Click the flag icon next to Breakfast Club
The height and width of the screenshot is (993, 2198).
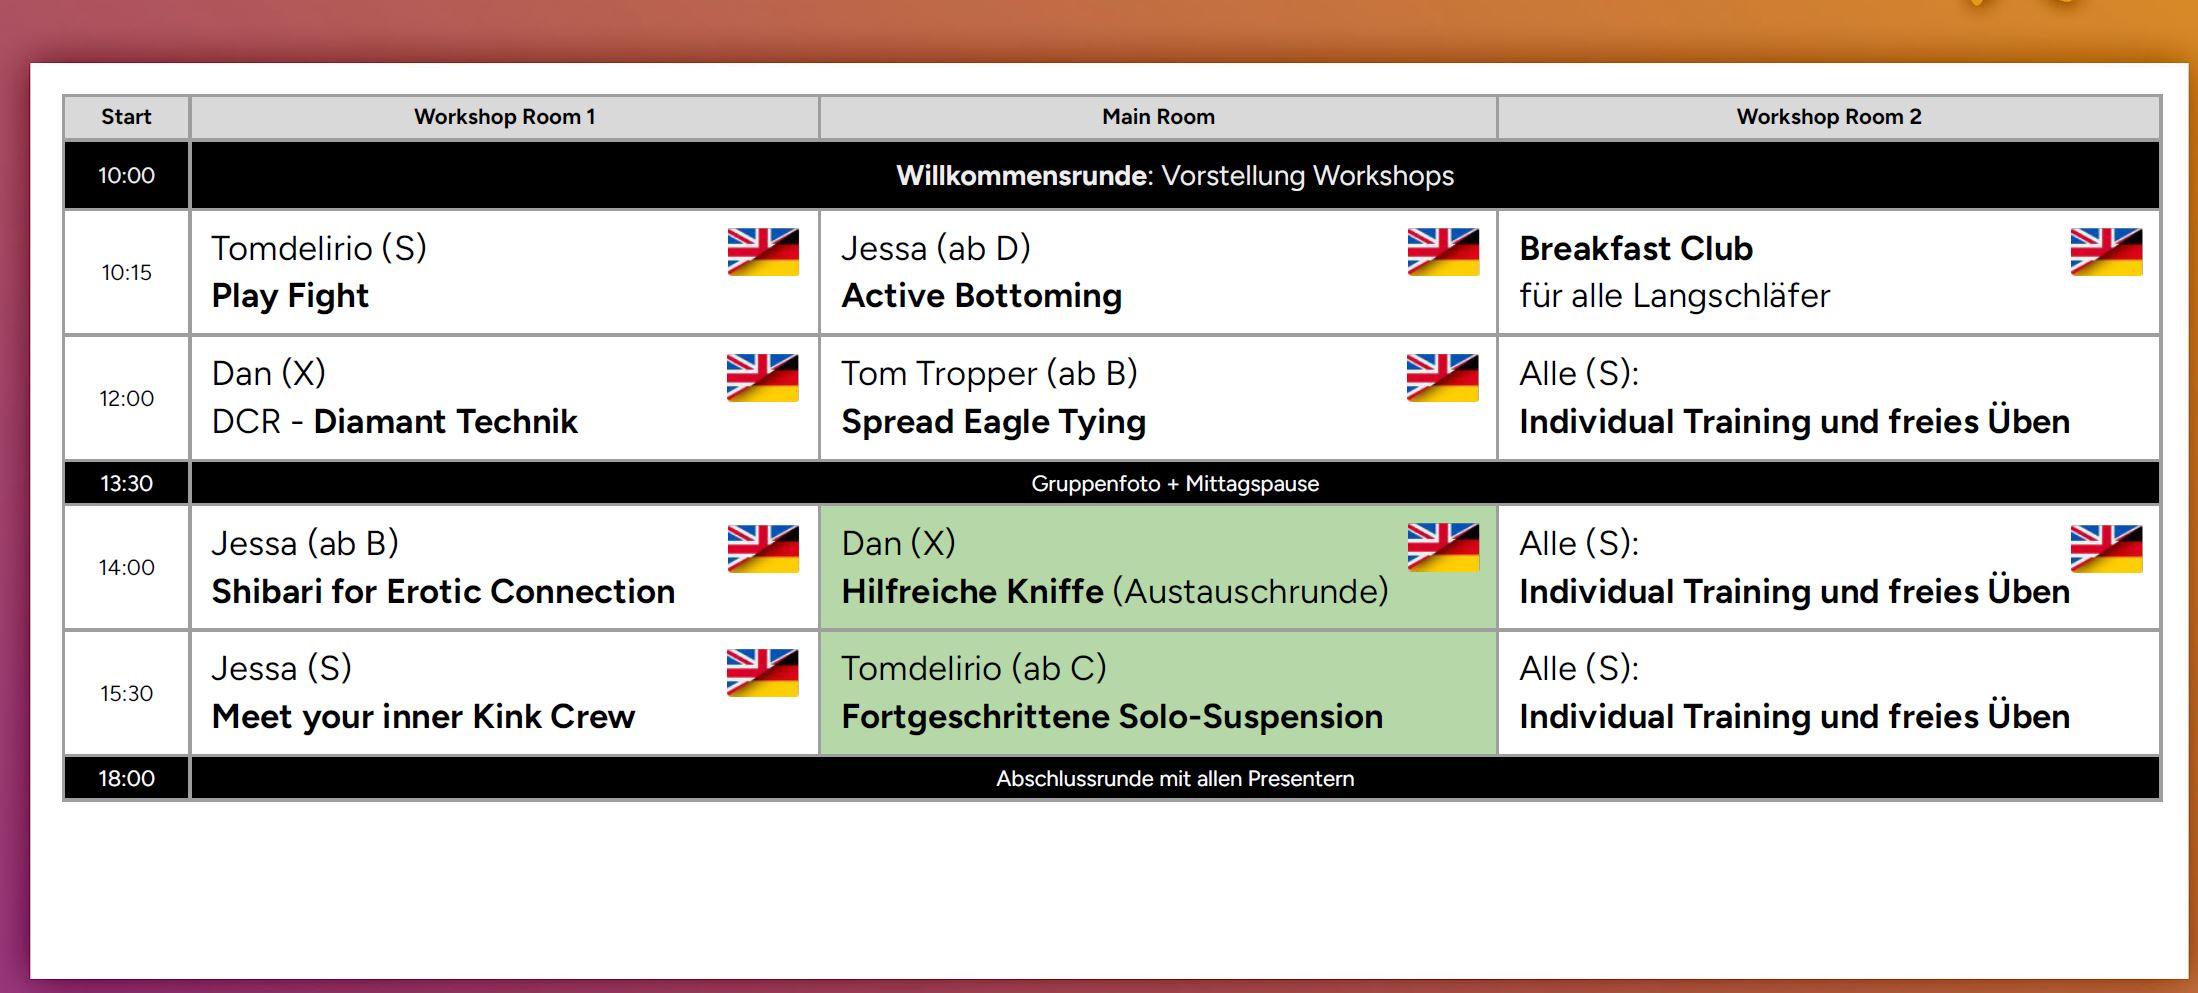[x=2106, y=251]
